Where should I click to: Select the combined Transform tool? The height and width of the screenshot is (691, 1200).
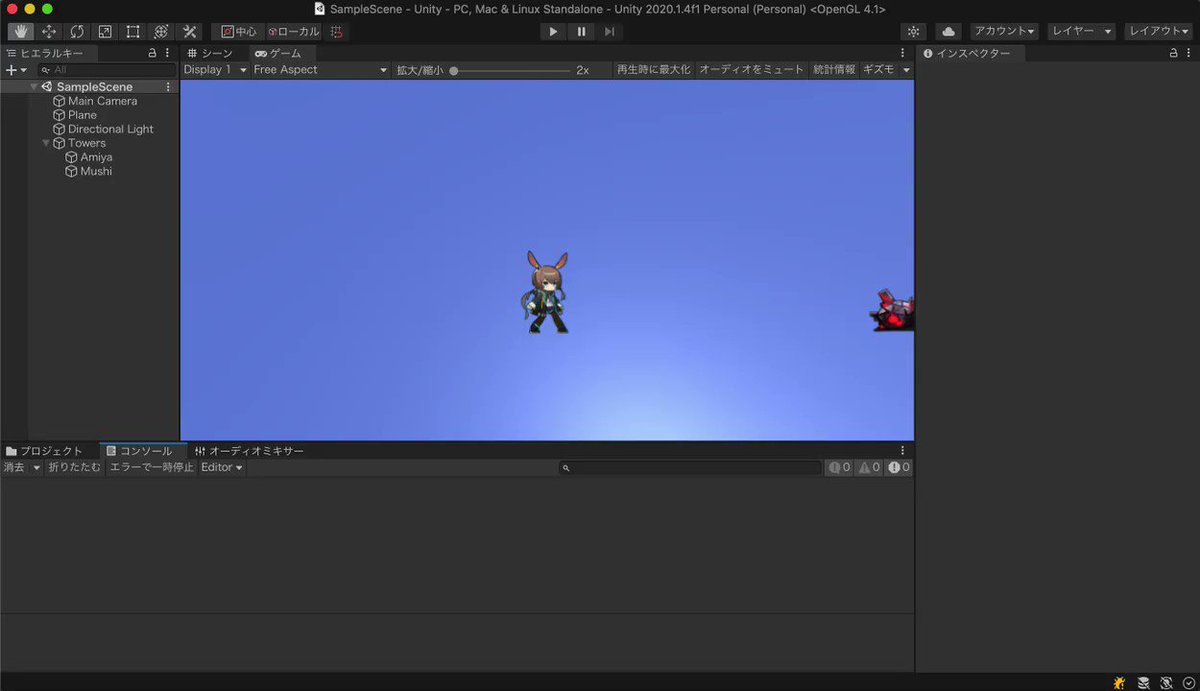pos(161,31)
